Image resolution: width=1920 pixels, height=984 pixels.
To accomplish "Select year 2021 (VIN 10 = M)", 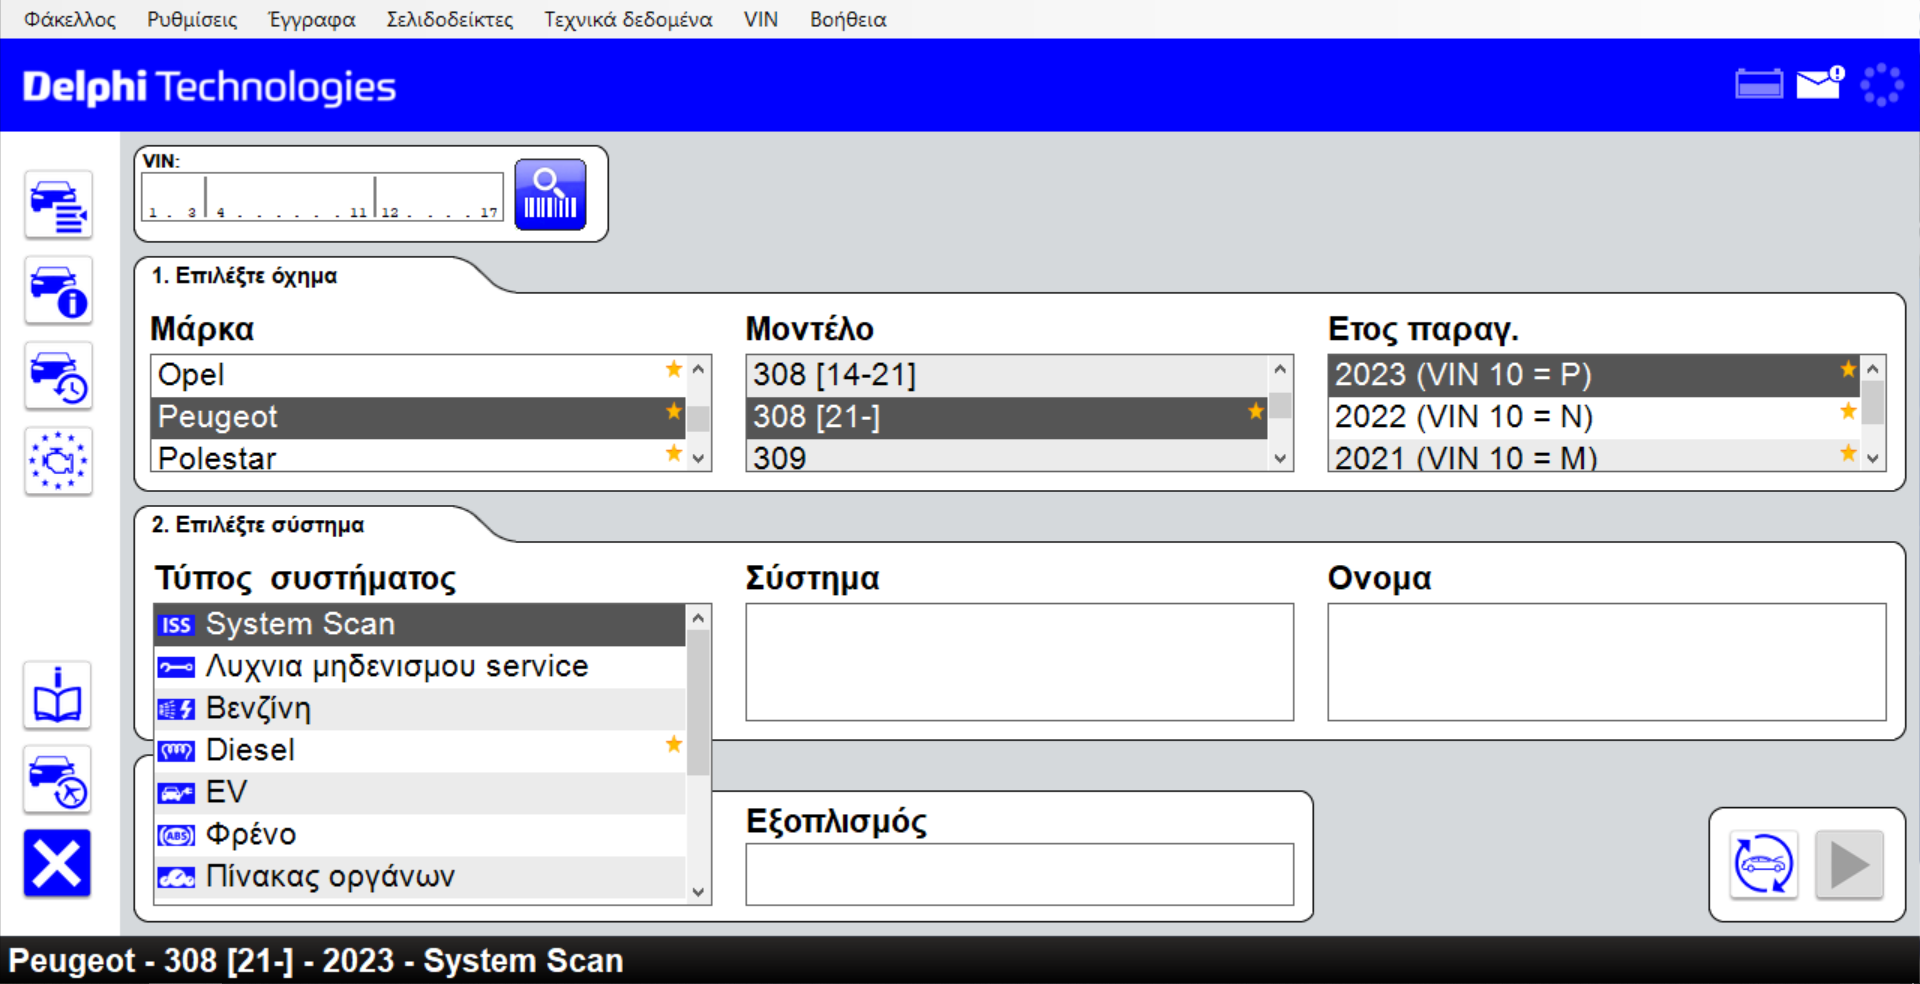I will (1594, 457).
